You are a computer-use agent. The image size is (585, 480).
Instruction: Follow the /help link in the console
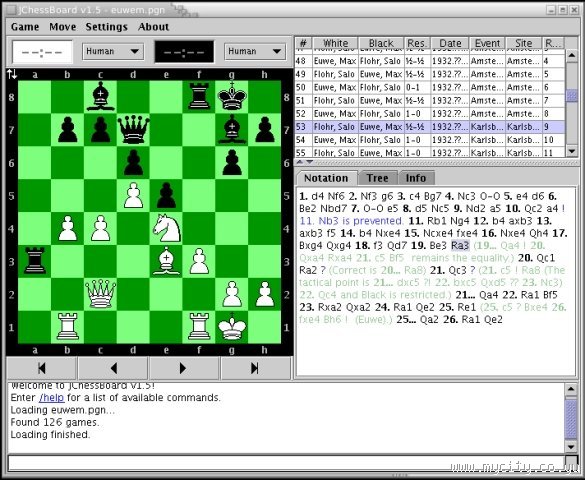click(x=51, y=398)
